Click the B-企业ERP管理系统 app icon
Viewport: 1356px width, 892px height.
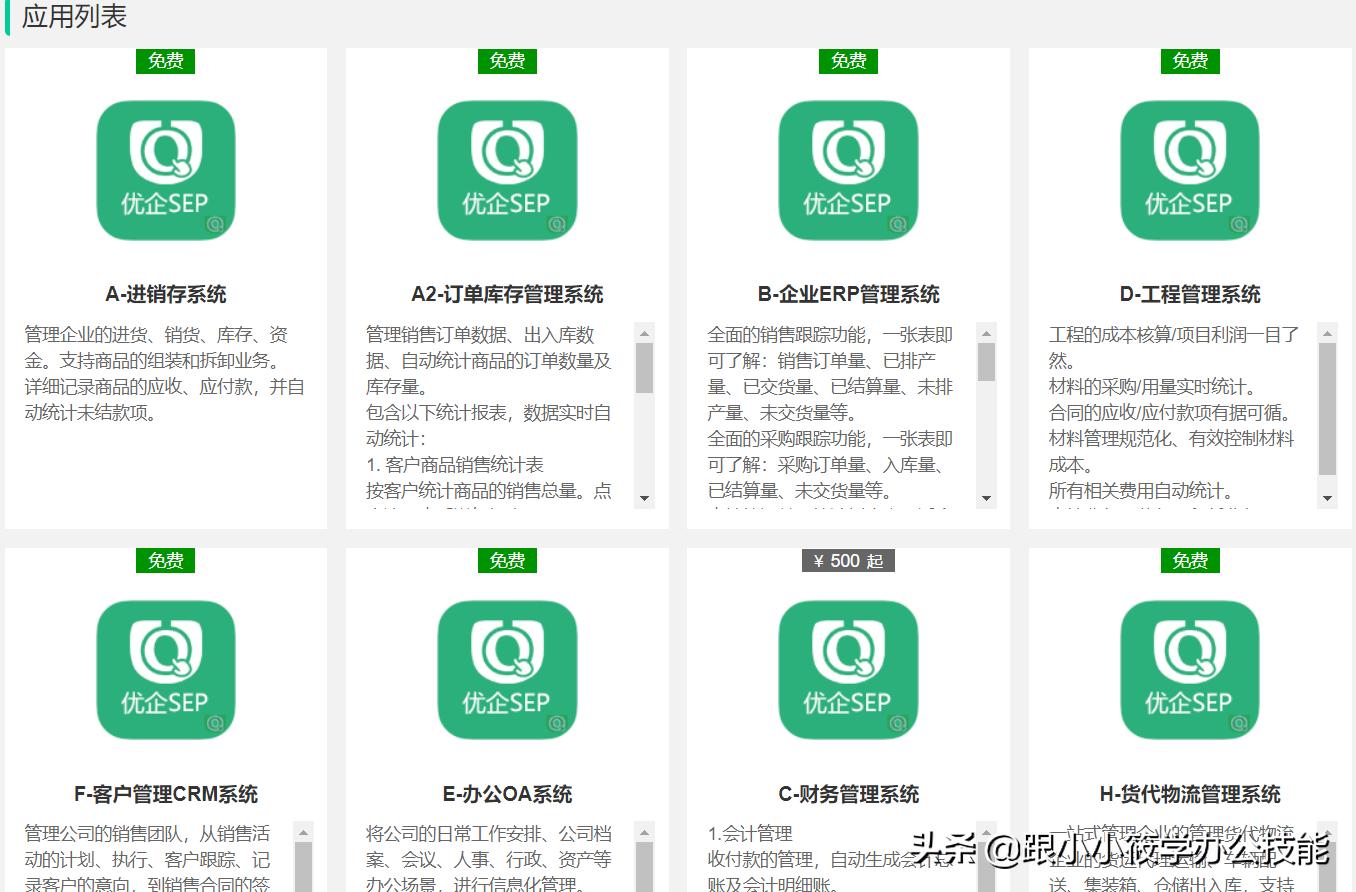(x=848, y=168)
